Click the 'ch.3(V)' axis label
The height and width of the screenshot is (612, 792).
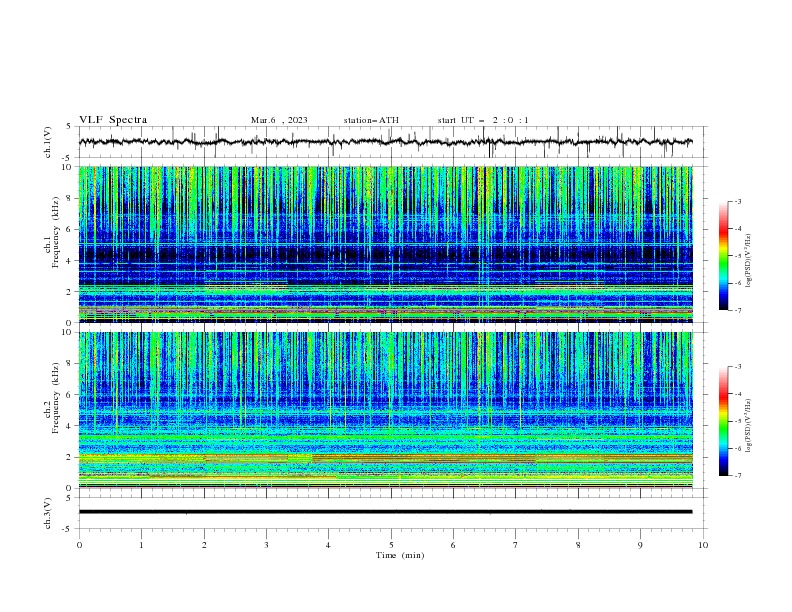coord(48,513)
